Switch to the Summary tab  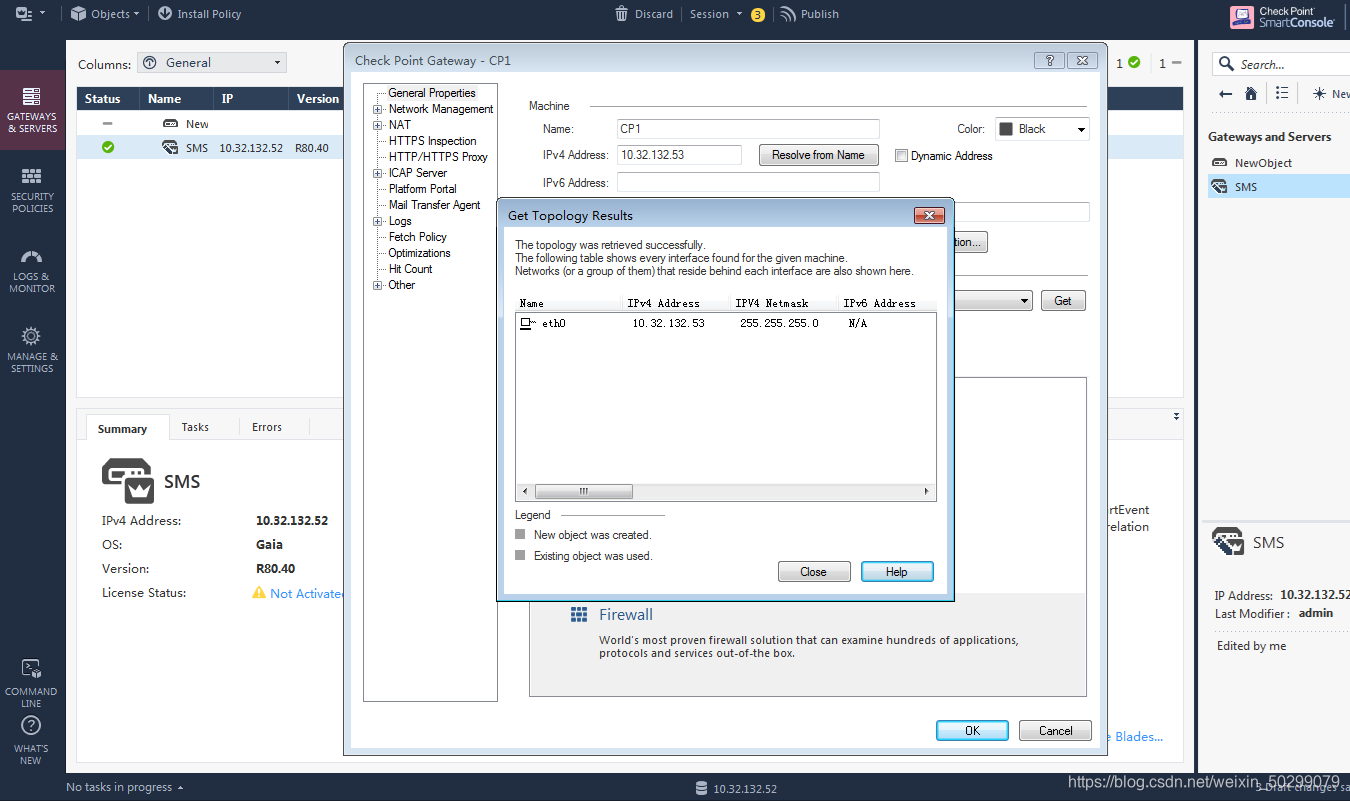click(x=122, y=428)
